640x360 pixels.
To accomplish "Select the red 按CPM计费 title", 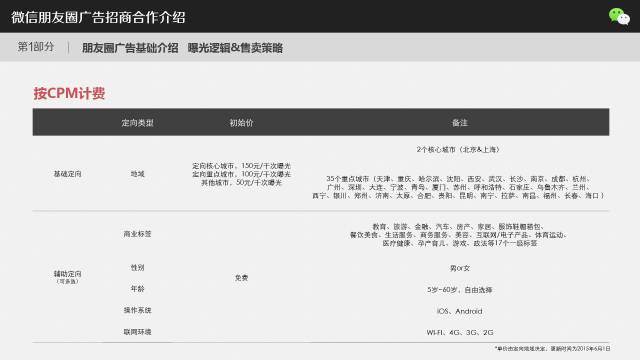I will [69, 93].
